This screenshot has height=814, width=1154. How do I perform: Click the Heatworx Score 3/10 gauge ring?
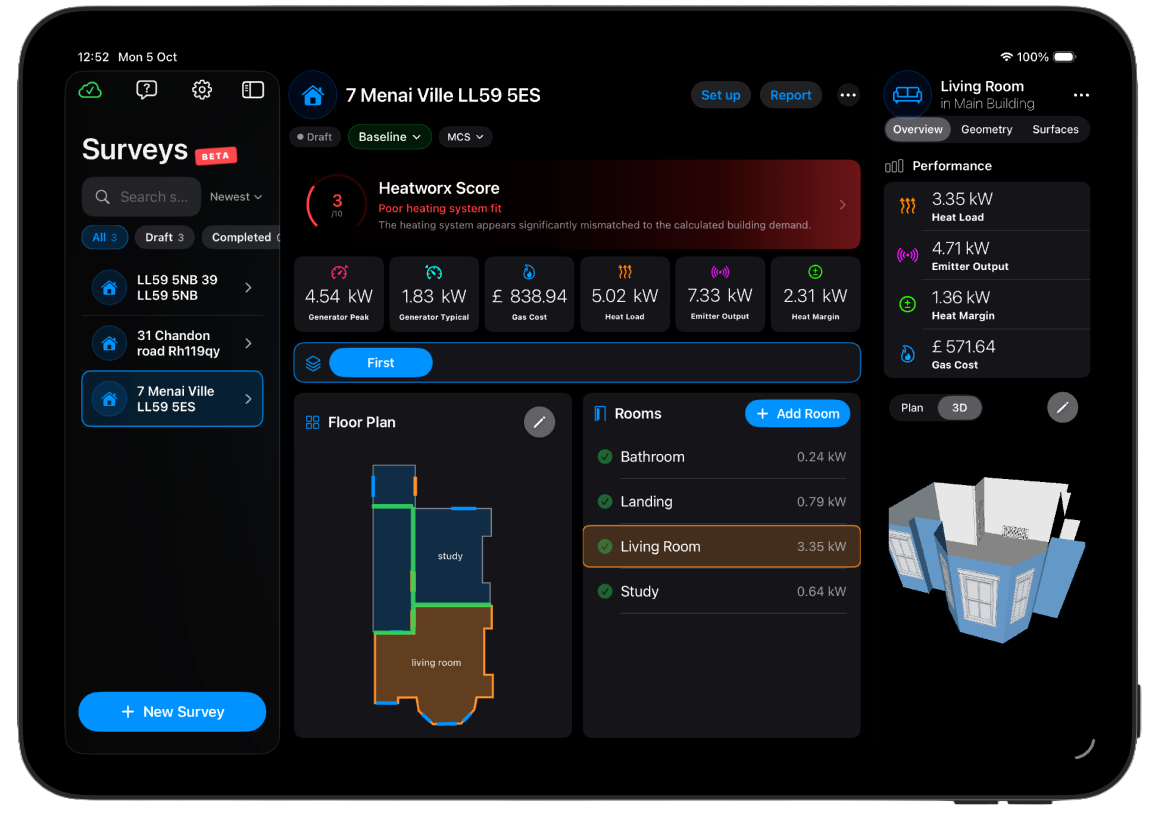(336, 204)
